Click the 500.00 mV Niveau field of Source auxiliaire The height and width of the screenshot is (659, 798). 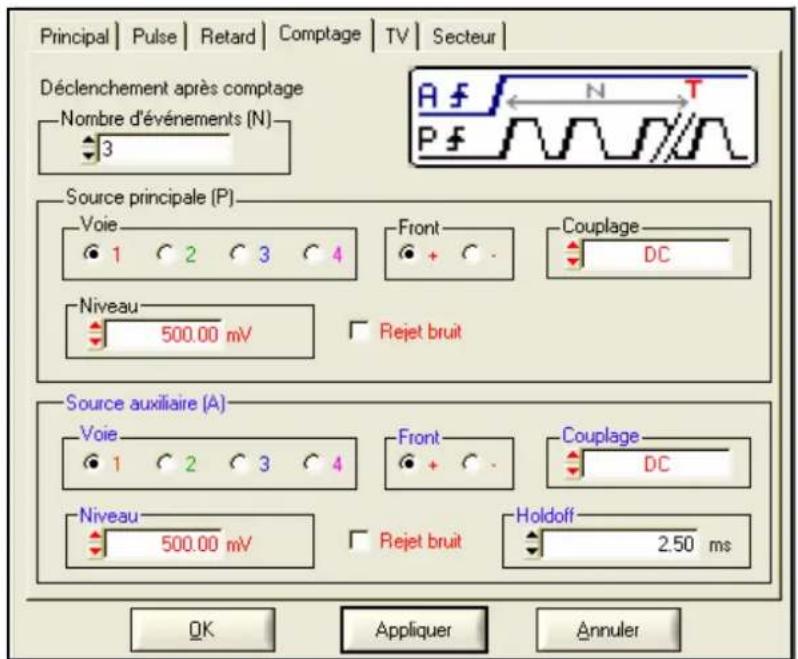pos(163,544)
